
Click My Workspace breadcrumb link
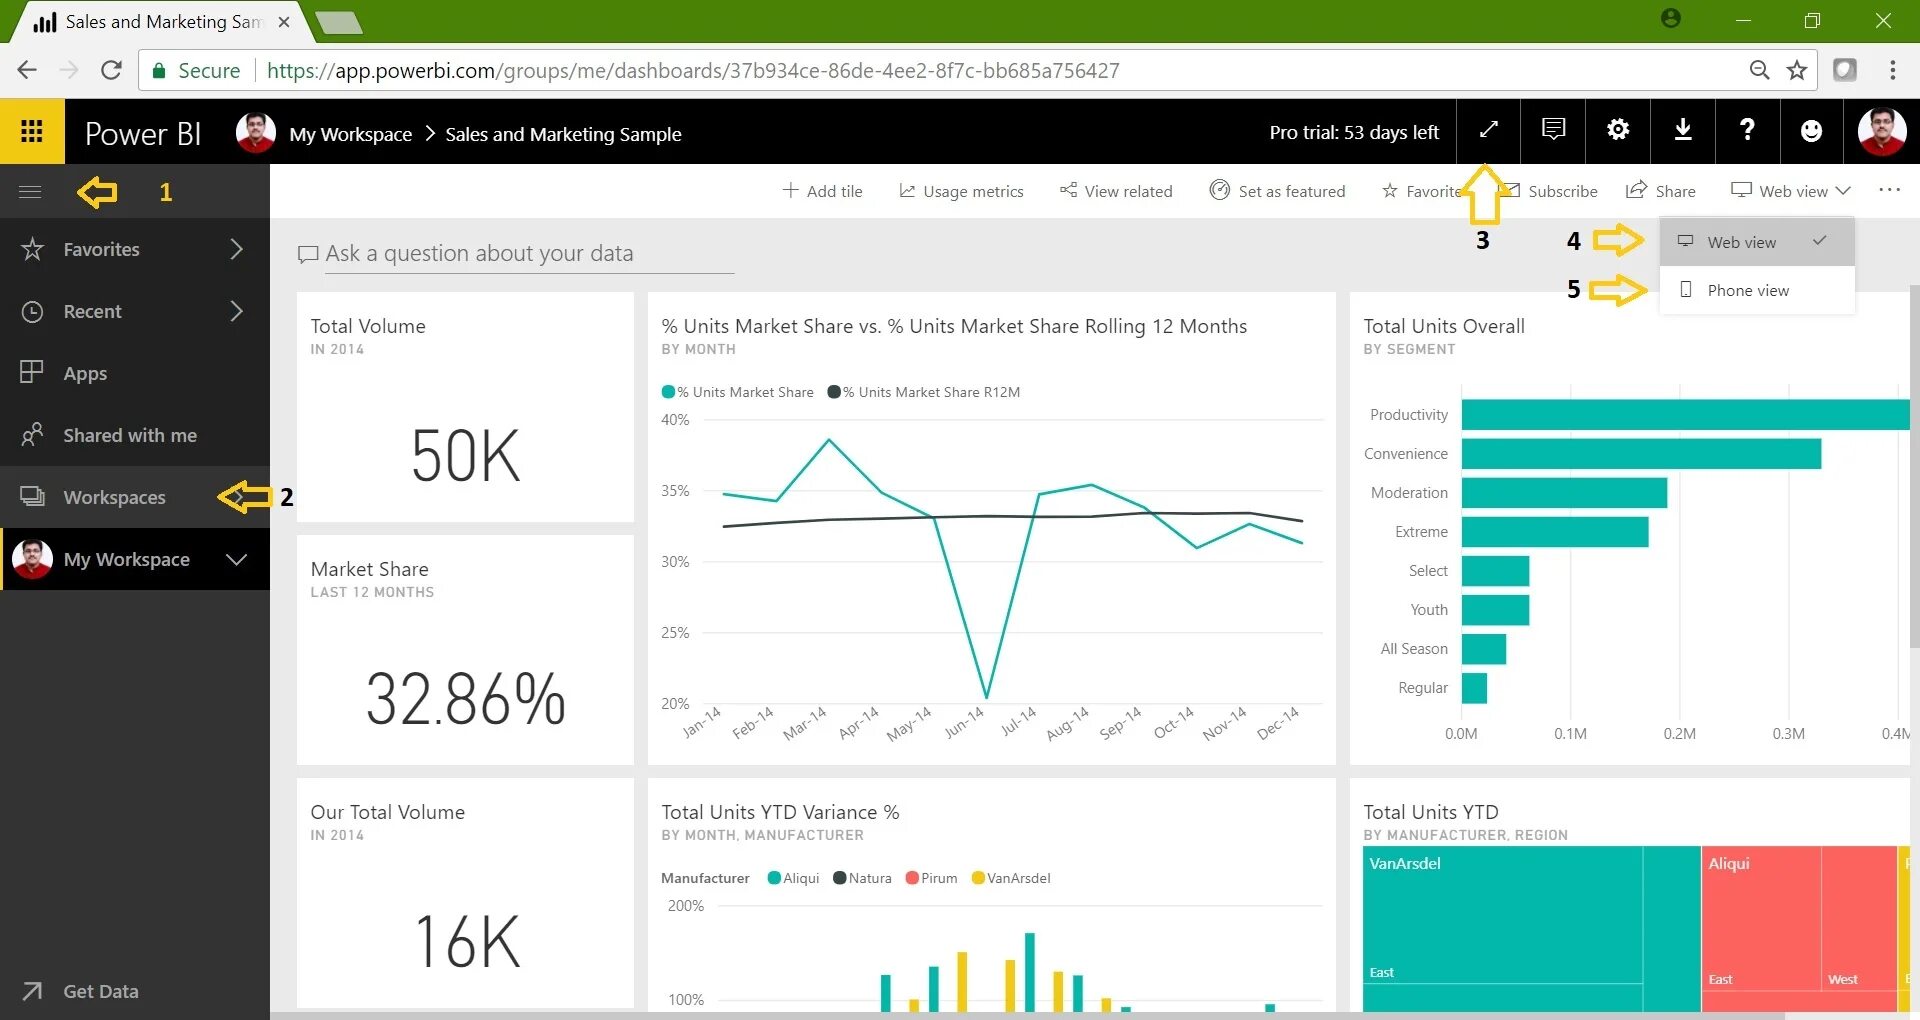(x=350, y=134)
